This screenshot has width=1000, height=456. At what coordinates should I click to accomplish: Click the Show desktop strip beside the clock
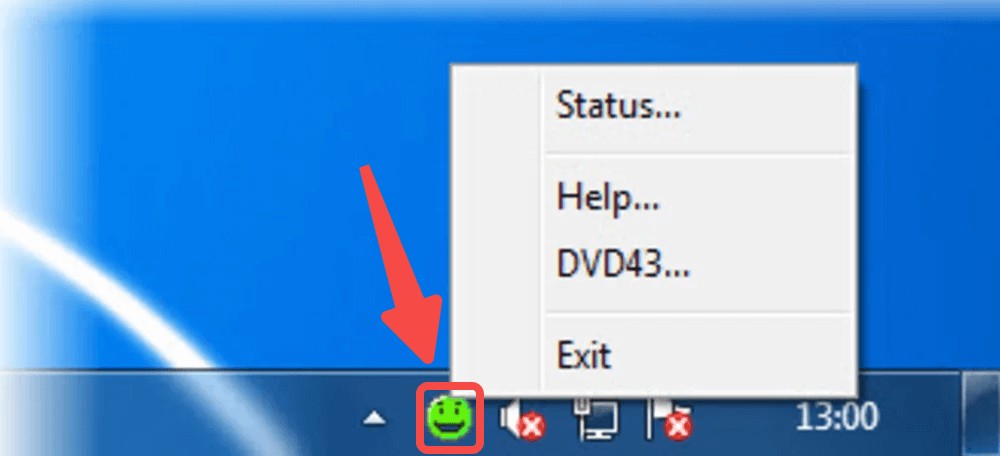[x=983, y=415]
